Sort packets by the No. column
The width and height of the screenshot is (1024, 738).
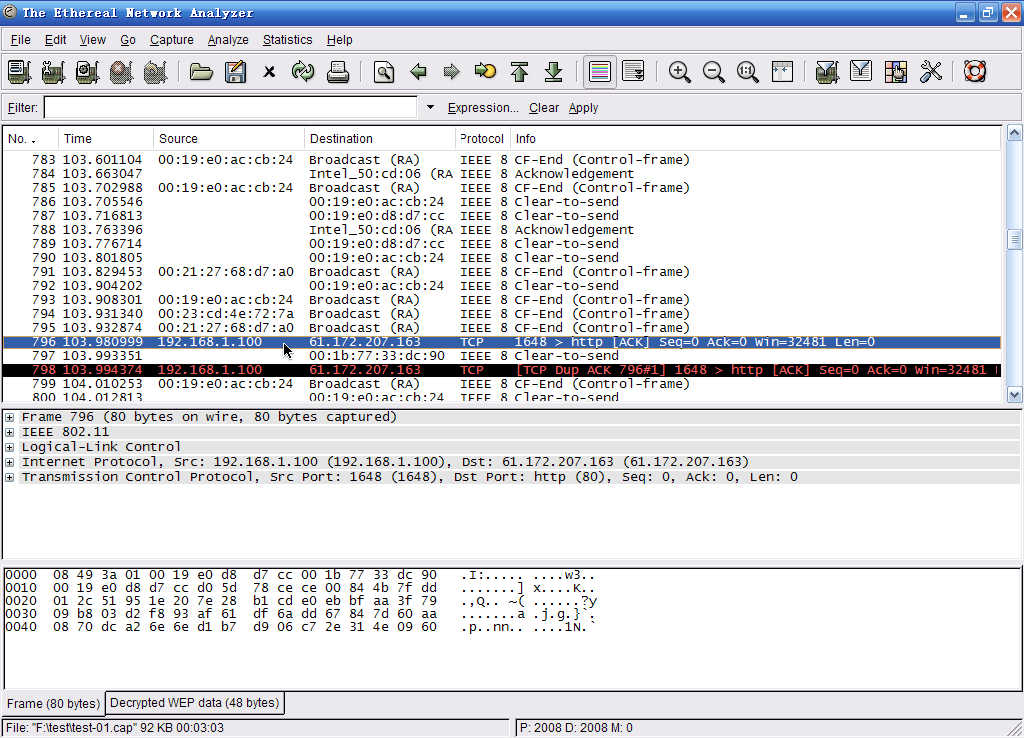[x=31, y=138]
